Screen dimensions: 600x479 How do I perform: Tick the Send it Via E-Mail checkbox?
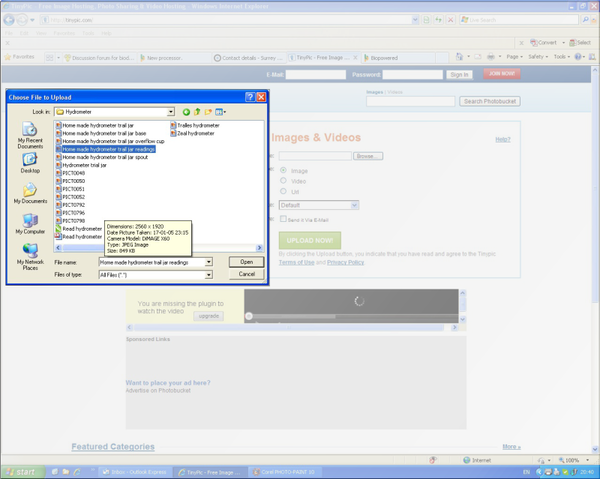pos(284,219)
